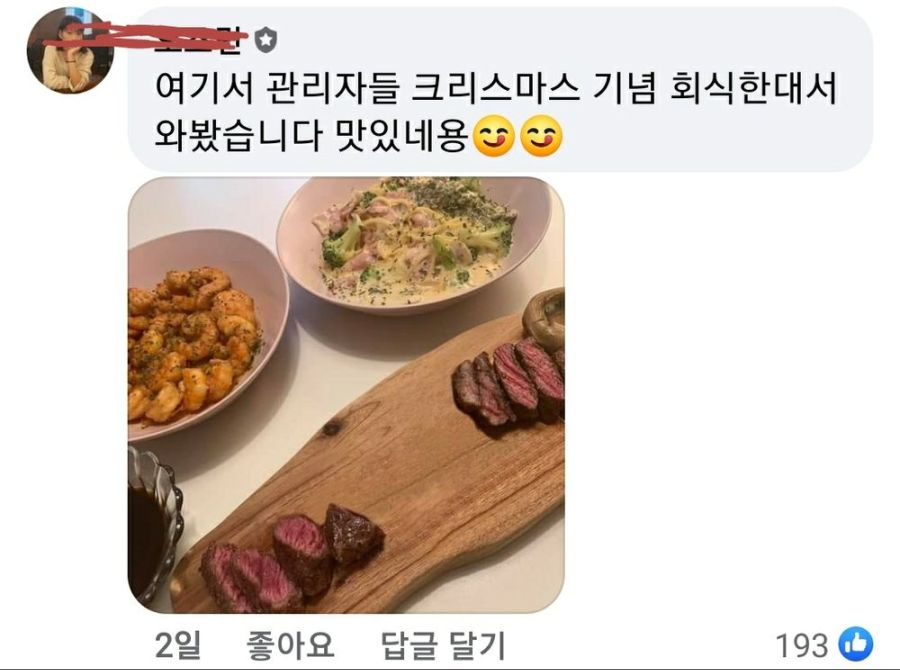Click the 좋아요 like link
The width and height of the screenshot is (900, 670).
click(x=290, y=645)
